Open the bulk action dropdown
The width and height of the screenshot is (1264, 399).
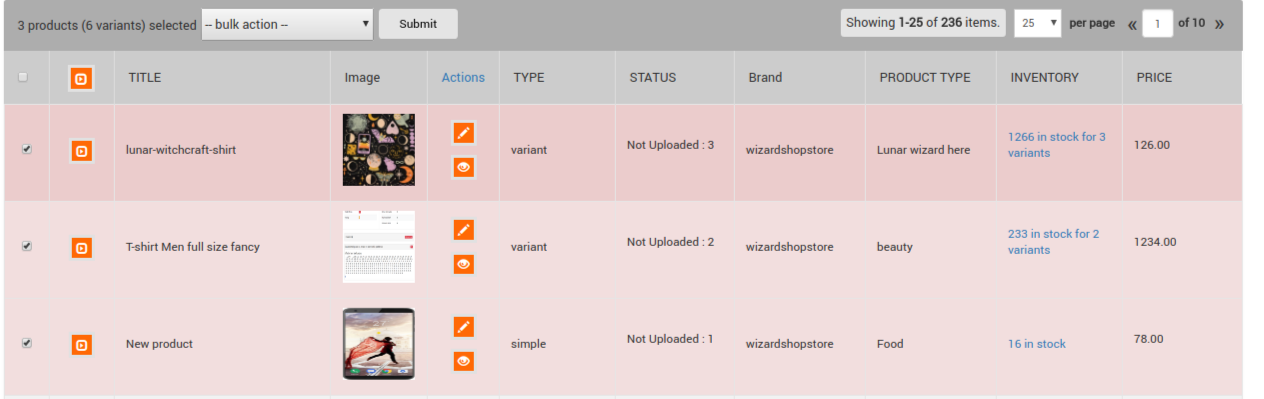[287, 24]
